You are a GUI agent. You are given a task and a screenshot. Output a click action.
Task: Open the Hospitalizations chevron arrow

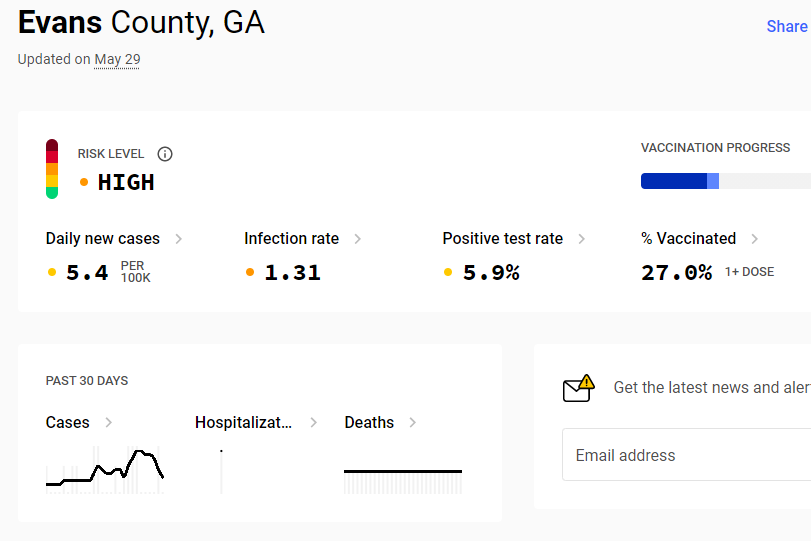click(313, 423)
